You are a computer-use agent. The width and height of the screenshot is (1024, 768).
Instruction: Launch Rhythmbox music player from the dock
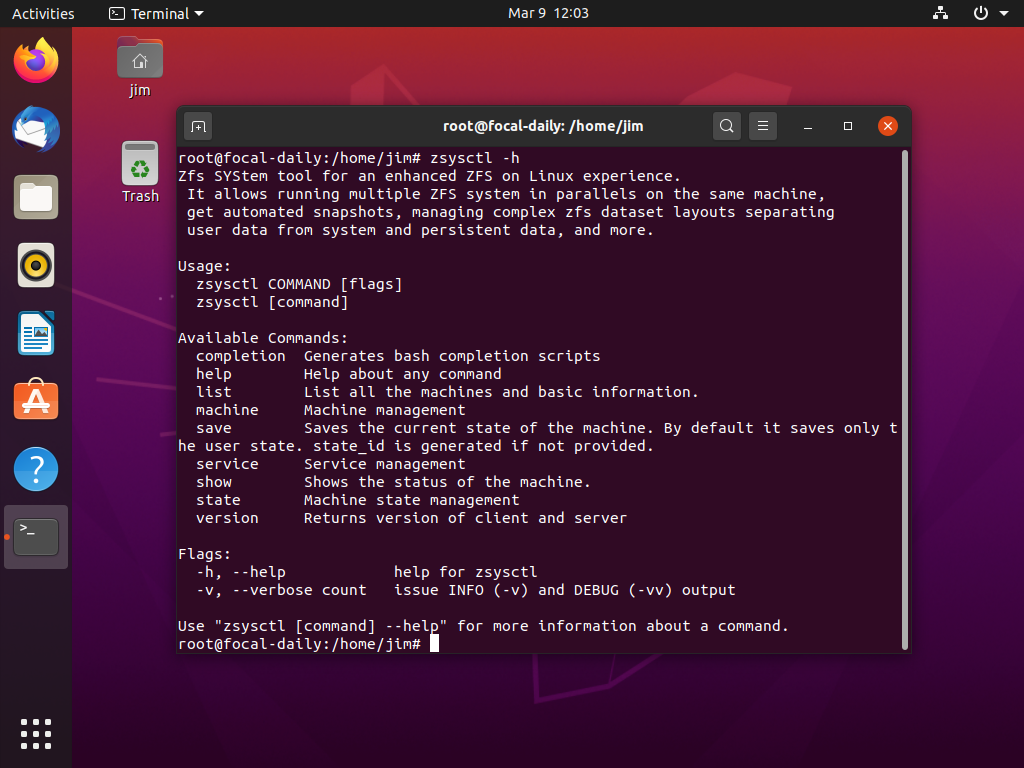click(35, 265)
